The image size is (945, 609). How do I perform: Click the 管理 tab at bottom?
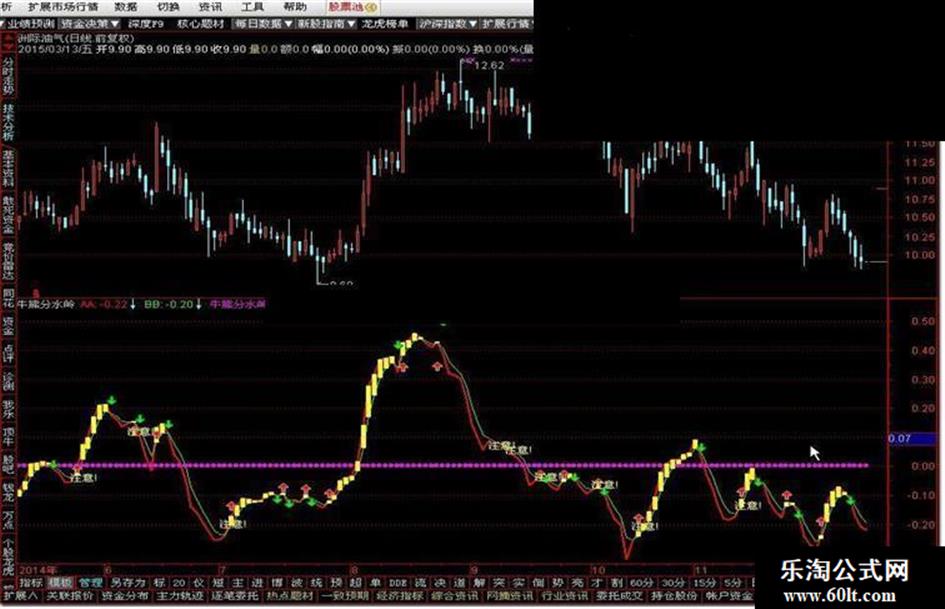pyautogui.click(x=90, y=582)
